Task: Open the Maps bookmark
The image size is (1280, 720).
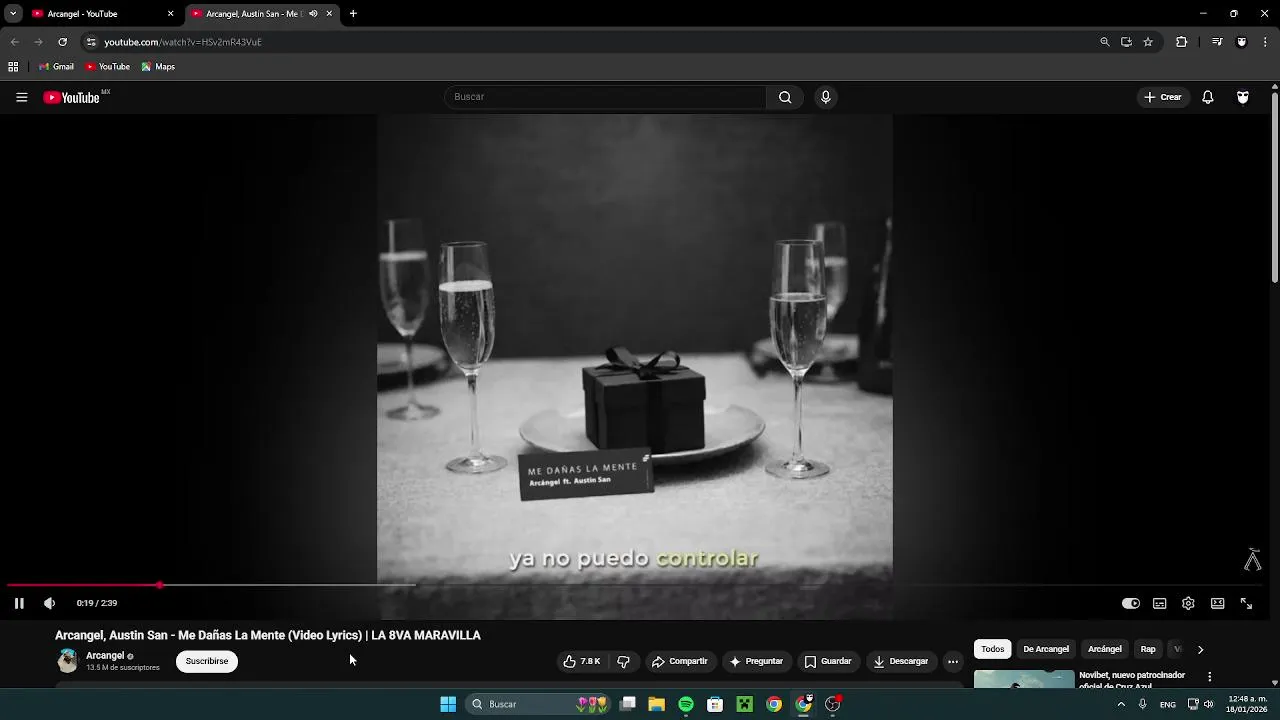Action: 158,67
